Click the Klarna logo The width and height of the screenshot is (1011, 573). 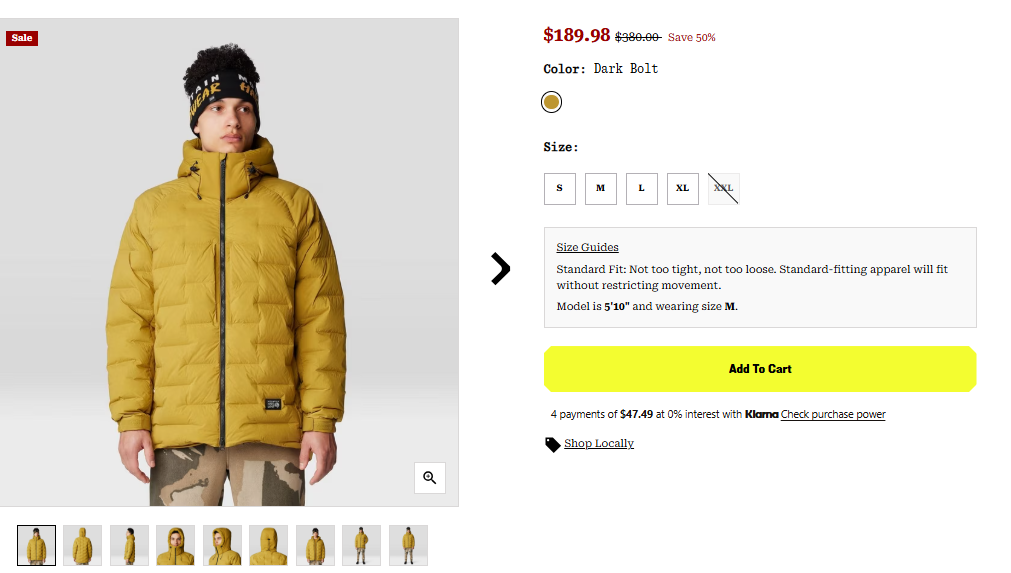[761, 414]
